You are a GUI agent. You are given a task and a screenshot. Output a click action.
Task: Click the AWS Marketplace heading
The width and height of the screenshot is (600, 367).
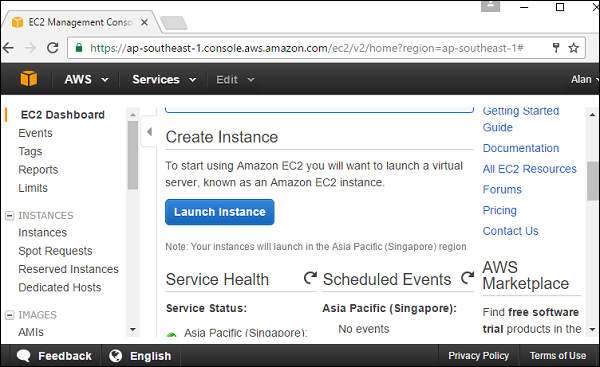coord(526,276)
